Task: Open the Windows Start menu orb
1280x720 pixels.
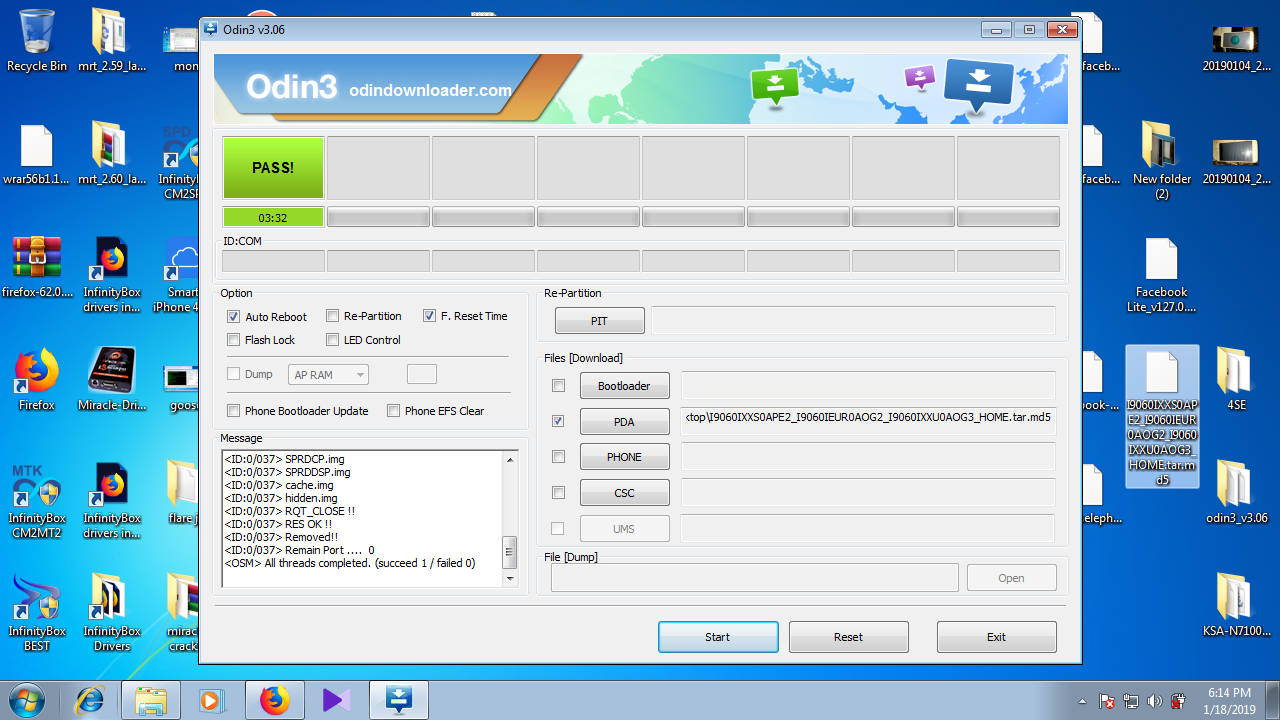Action: (x=27, y=699)
